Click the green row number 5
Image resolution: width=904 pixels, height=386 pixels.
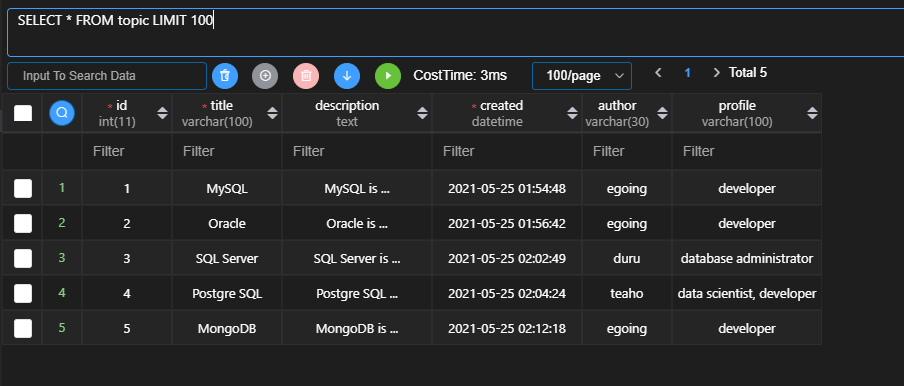coord(62,328)
